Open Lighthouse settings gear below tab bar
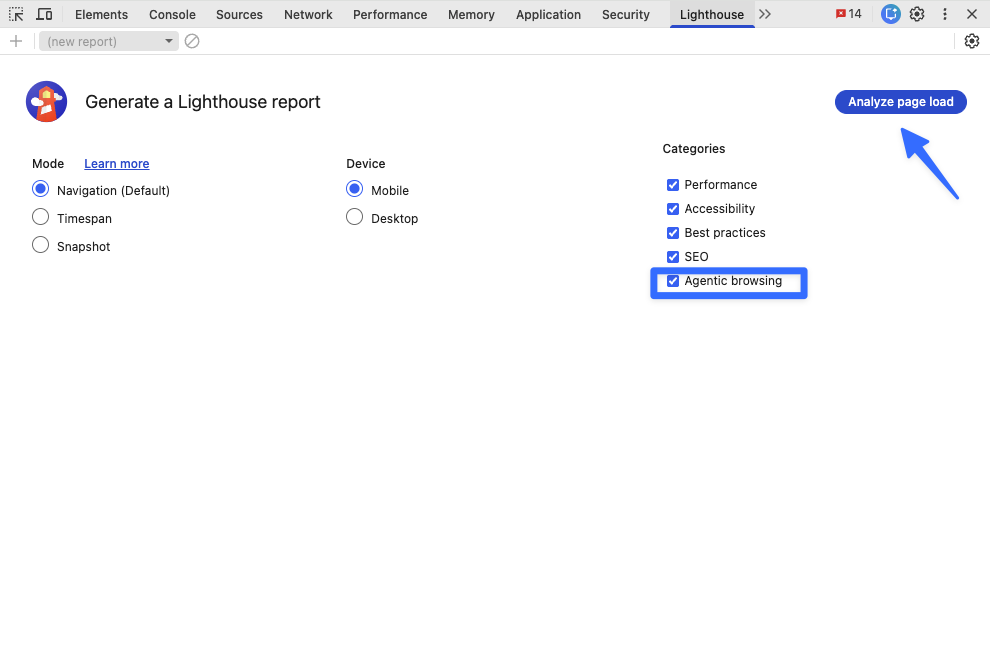This screenshot has height=649, width=990. [972, 41]
